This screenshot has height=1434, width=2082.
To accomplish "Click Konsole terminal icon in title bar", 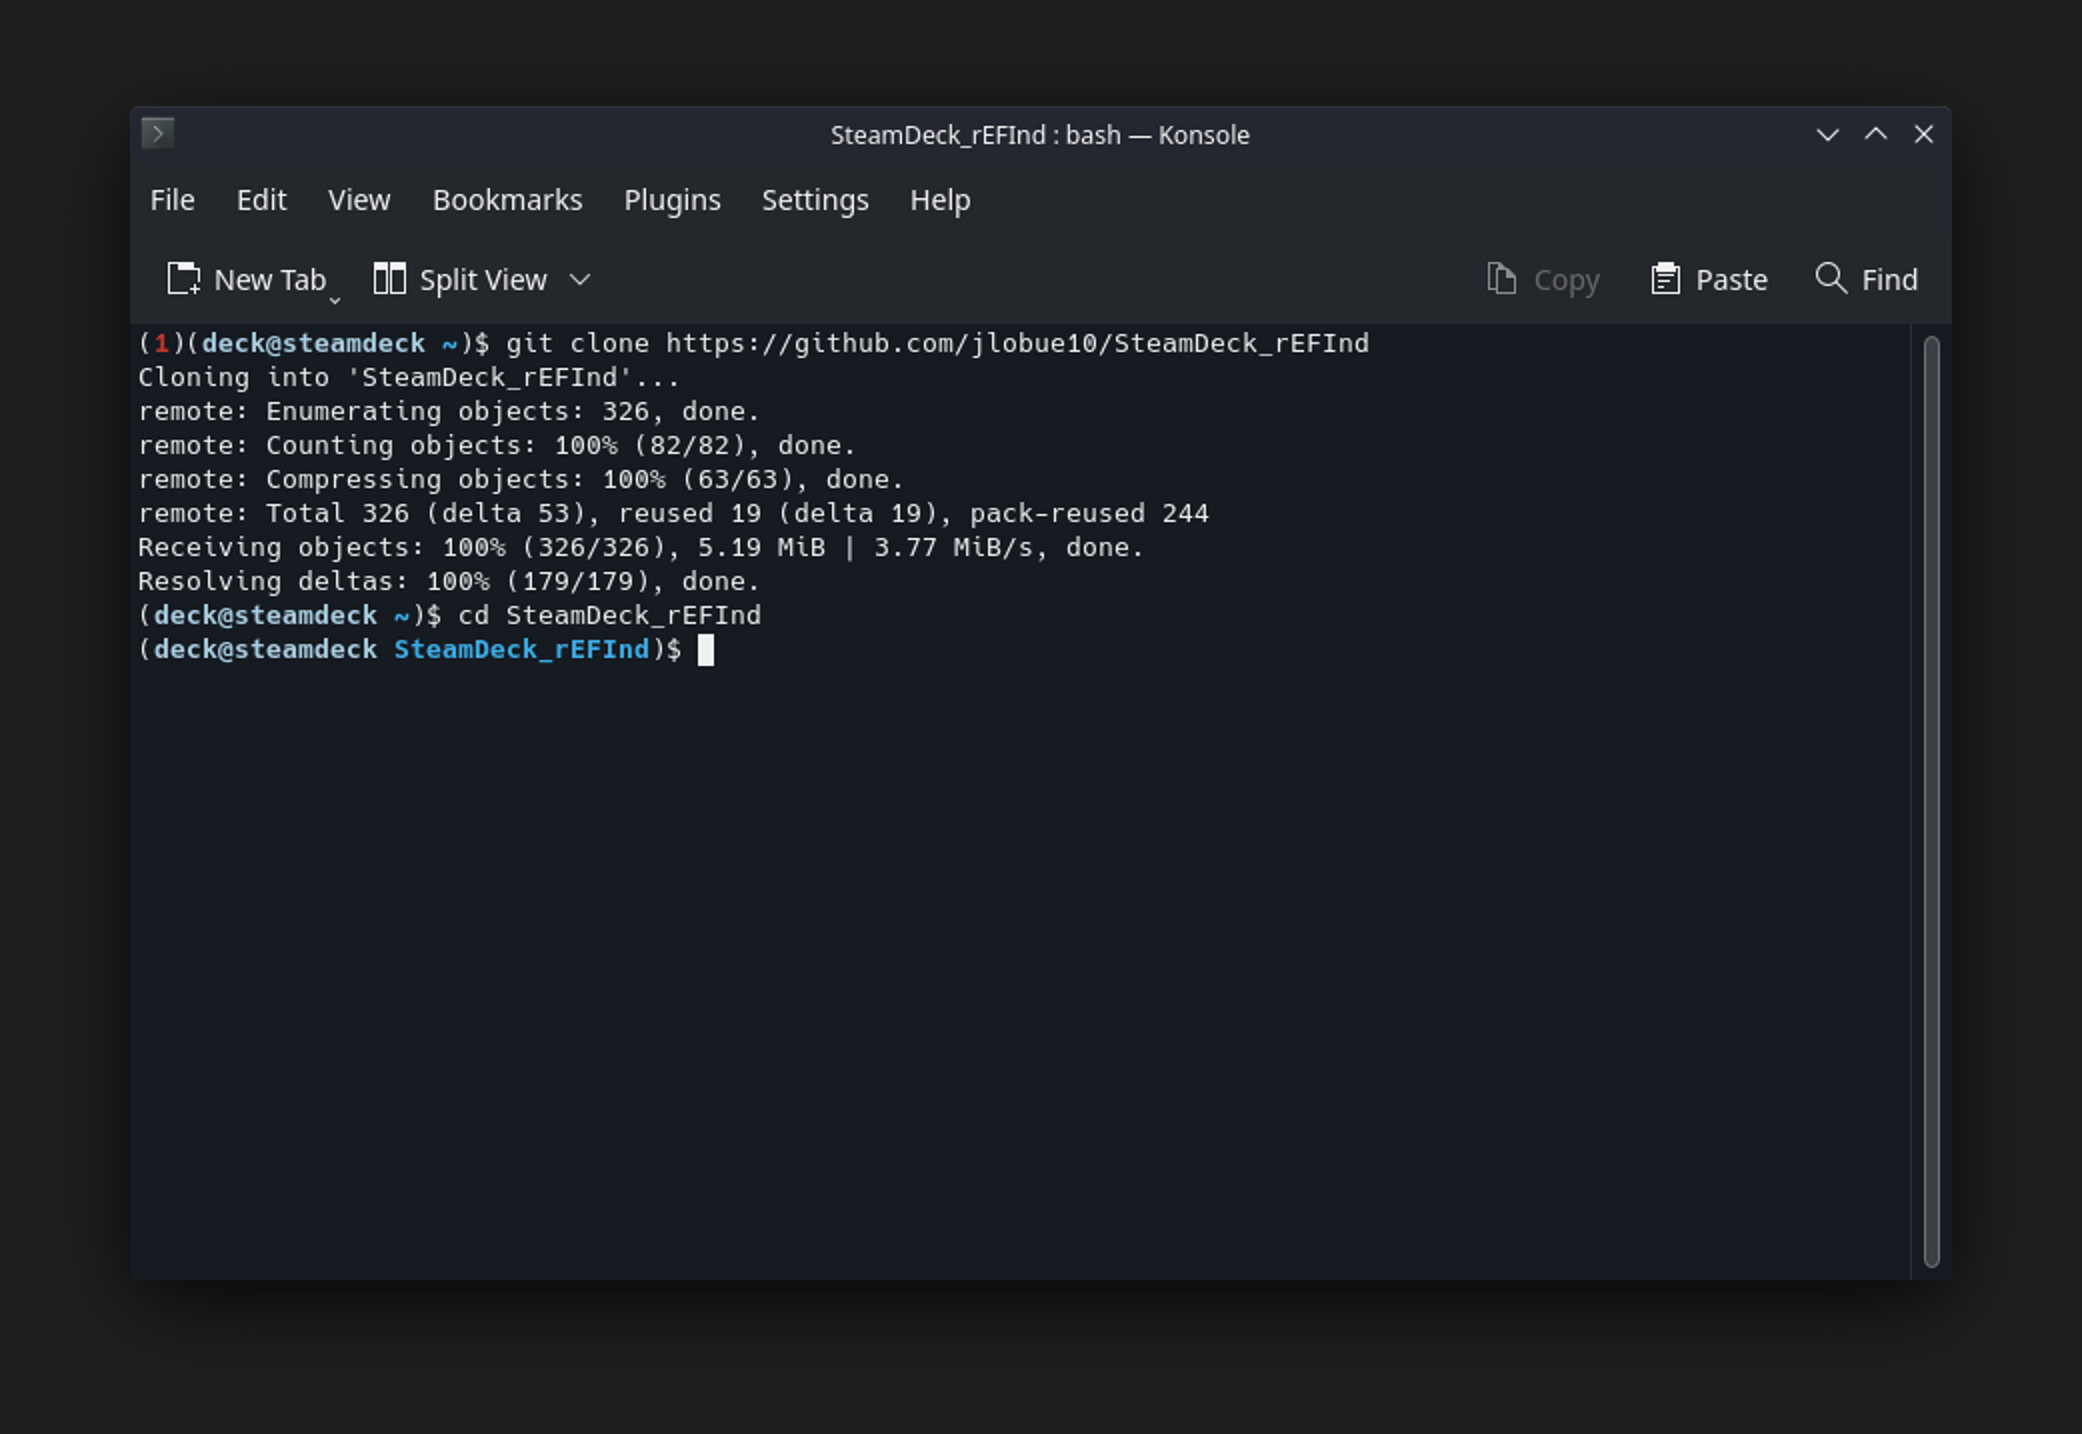I will [x=158, y=133].
